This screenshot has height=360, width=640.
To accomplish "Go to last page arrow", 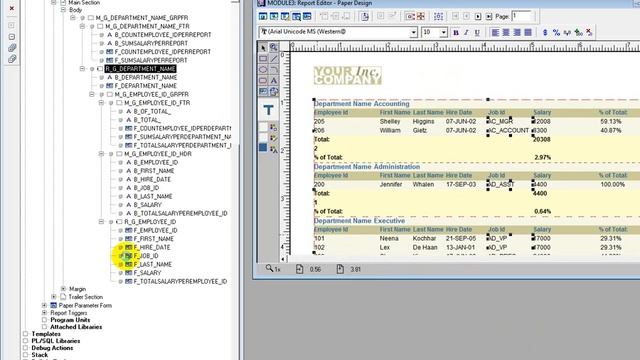I will [489, 17].
